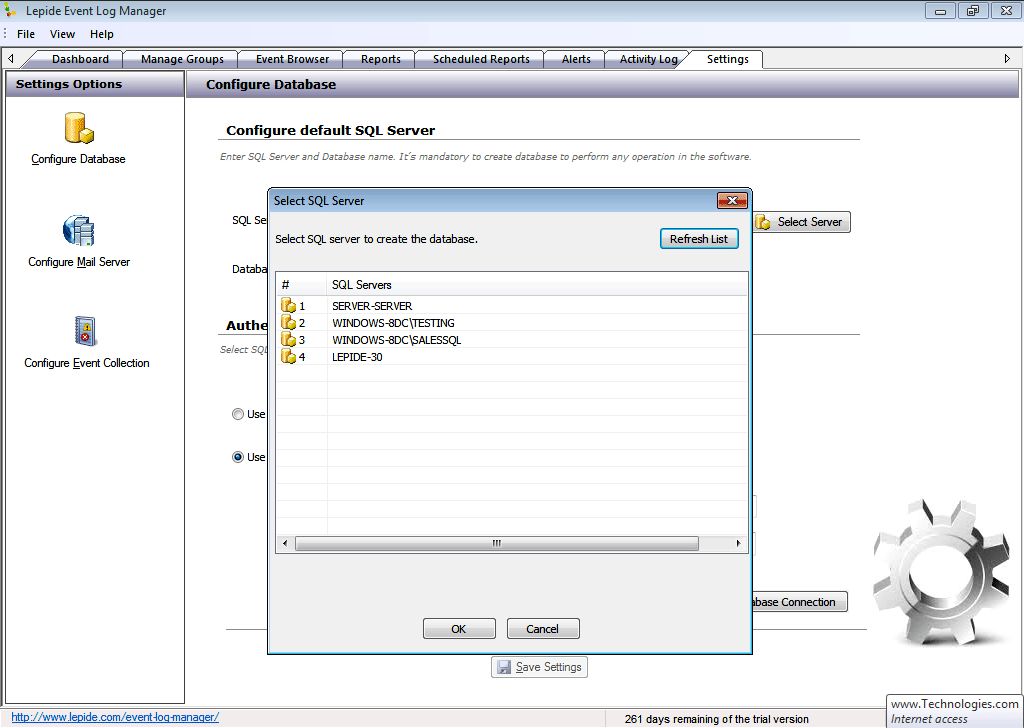The height and width of the screenshot is (728, 1024).
Task: Switch to the Alerts tab
Action: pos(576,59)
